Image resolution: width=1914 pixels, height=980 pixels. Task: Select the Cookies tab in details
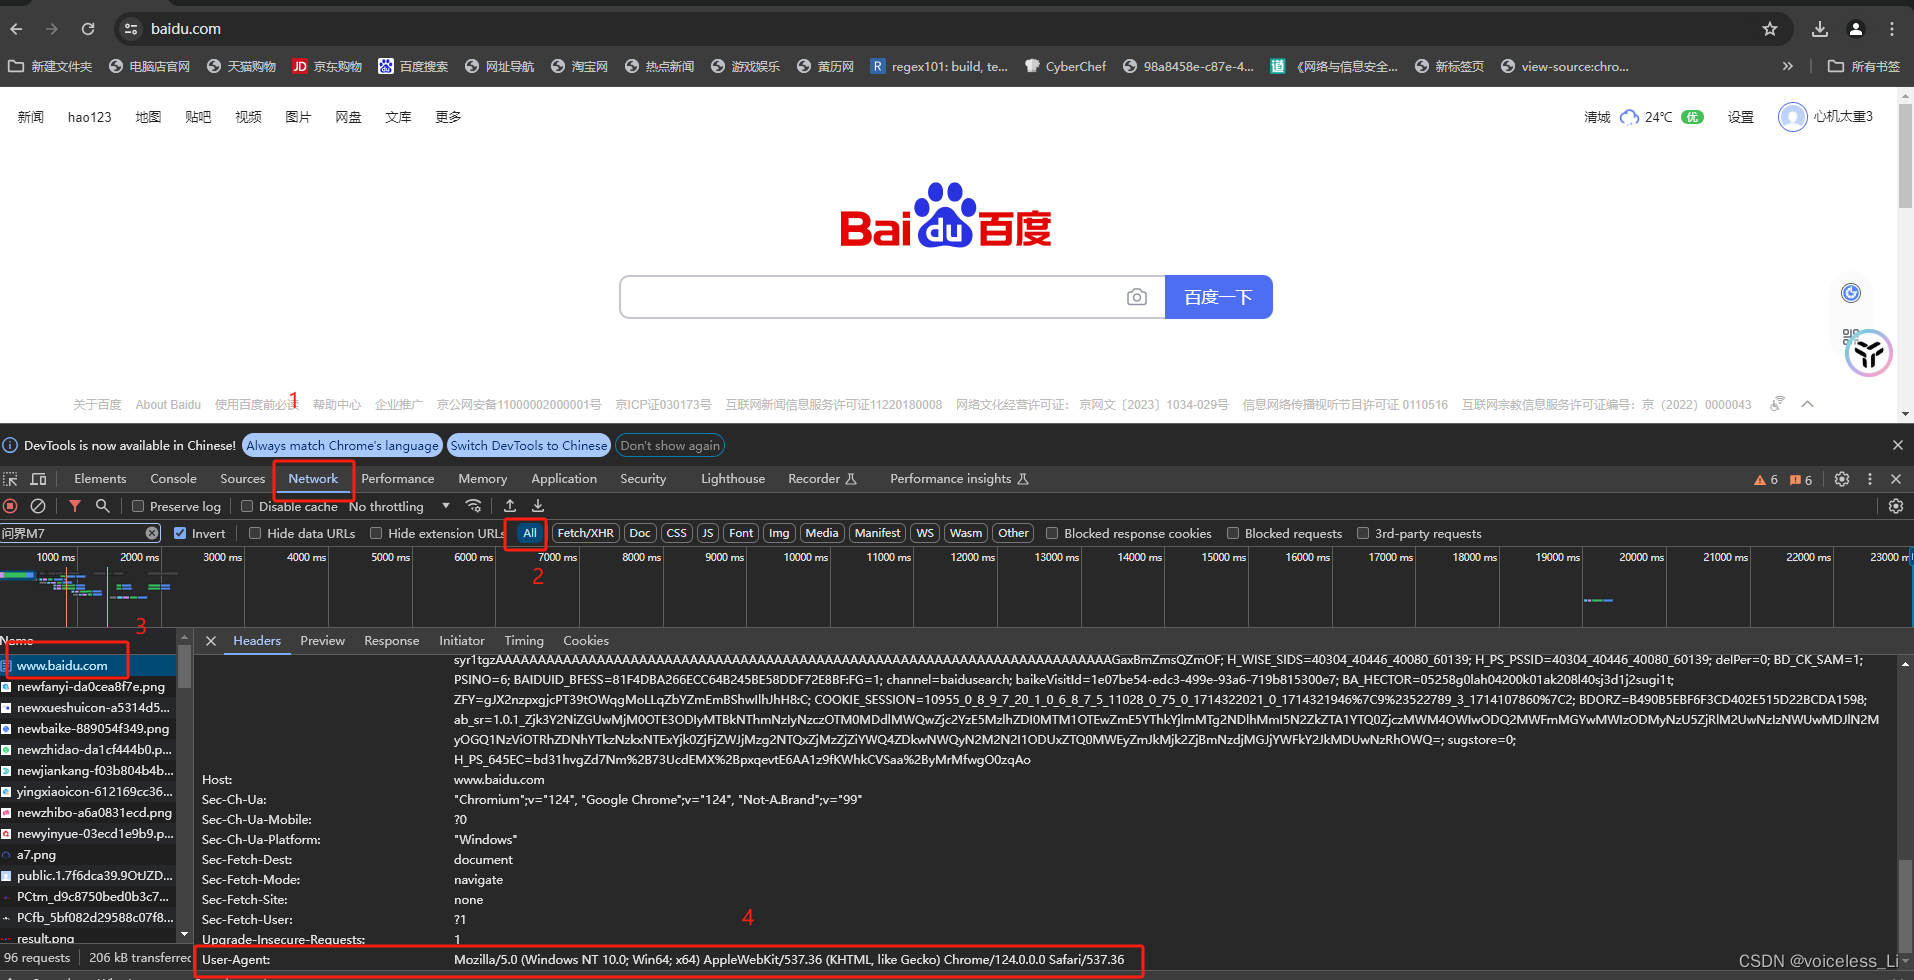pos(586,641)
